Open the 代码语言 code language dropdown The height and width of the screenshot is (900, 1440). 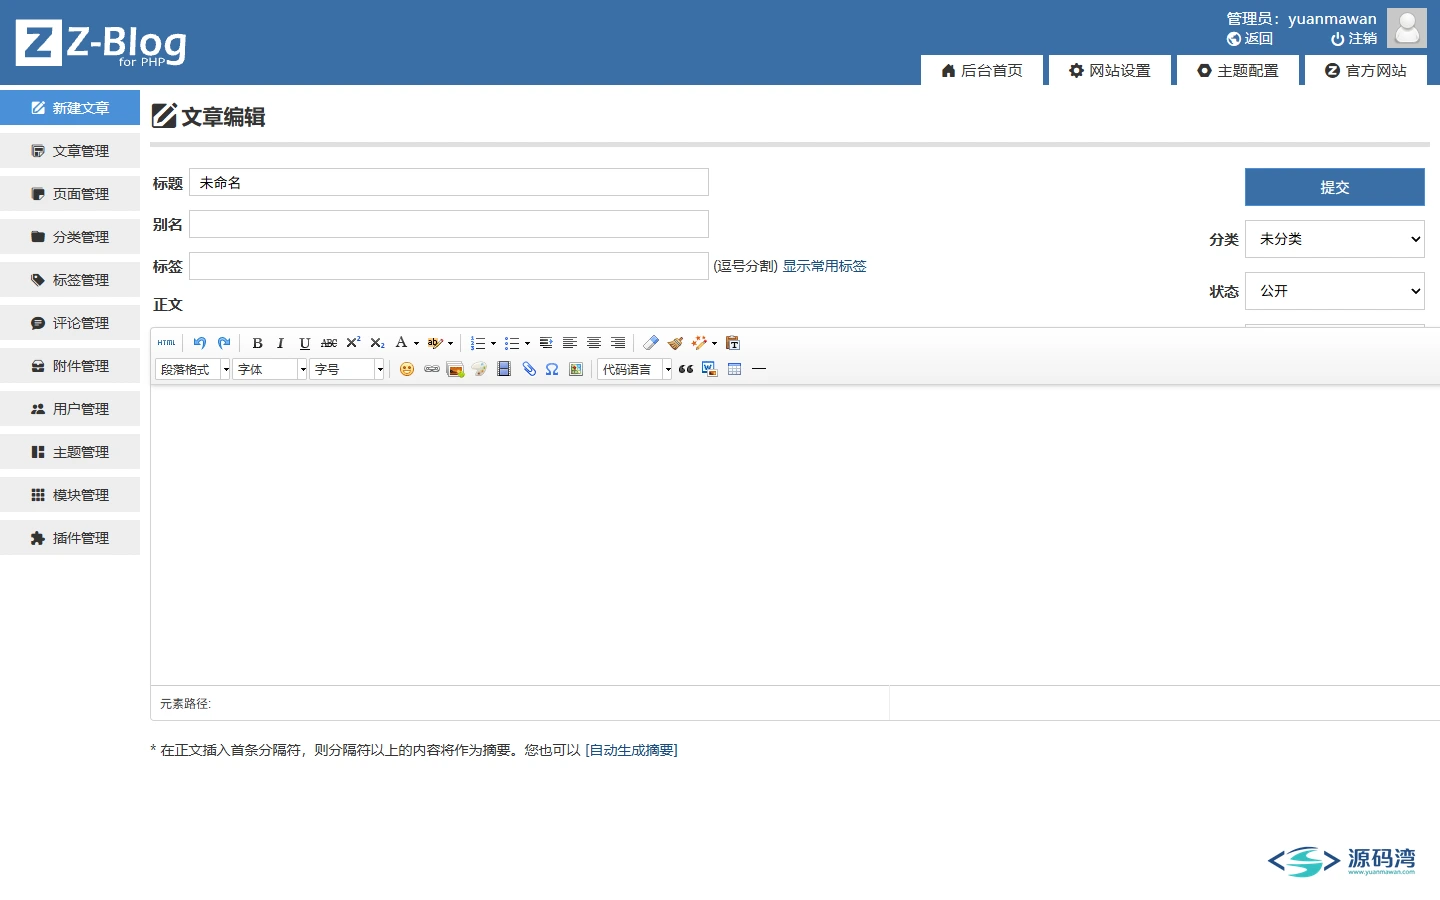(635, 369)
